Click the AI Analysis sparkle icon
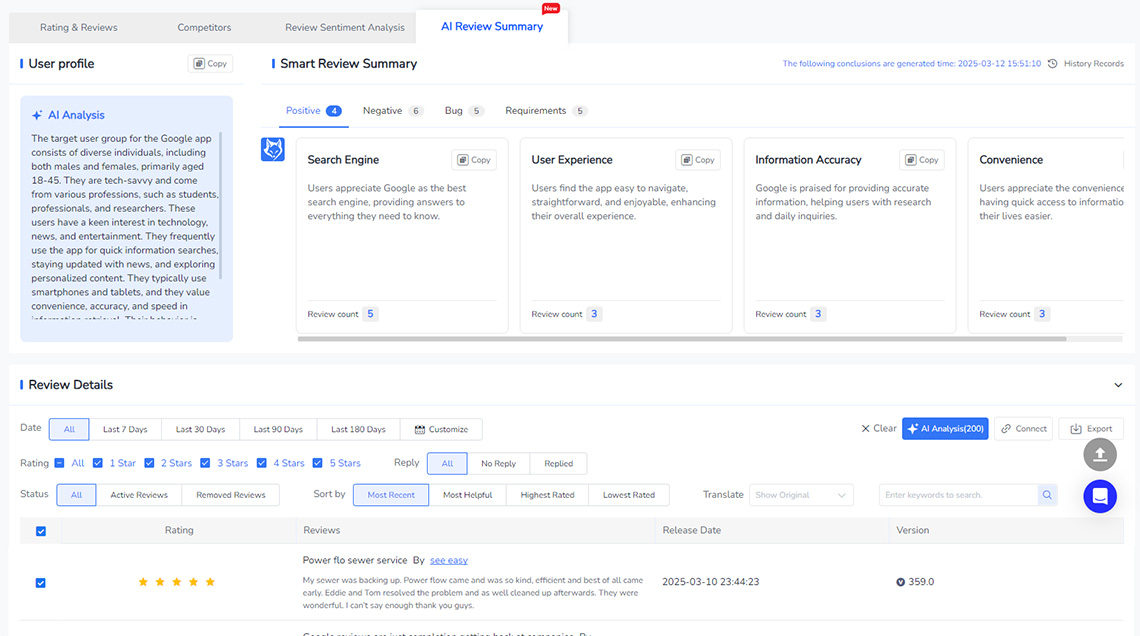Screen dimensions: 1140x636 [x=36, y=115]
